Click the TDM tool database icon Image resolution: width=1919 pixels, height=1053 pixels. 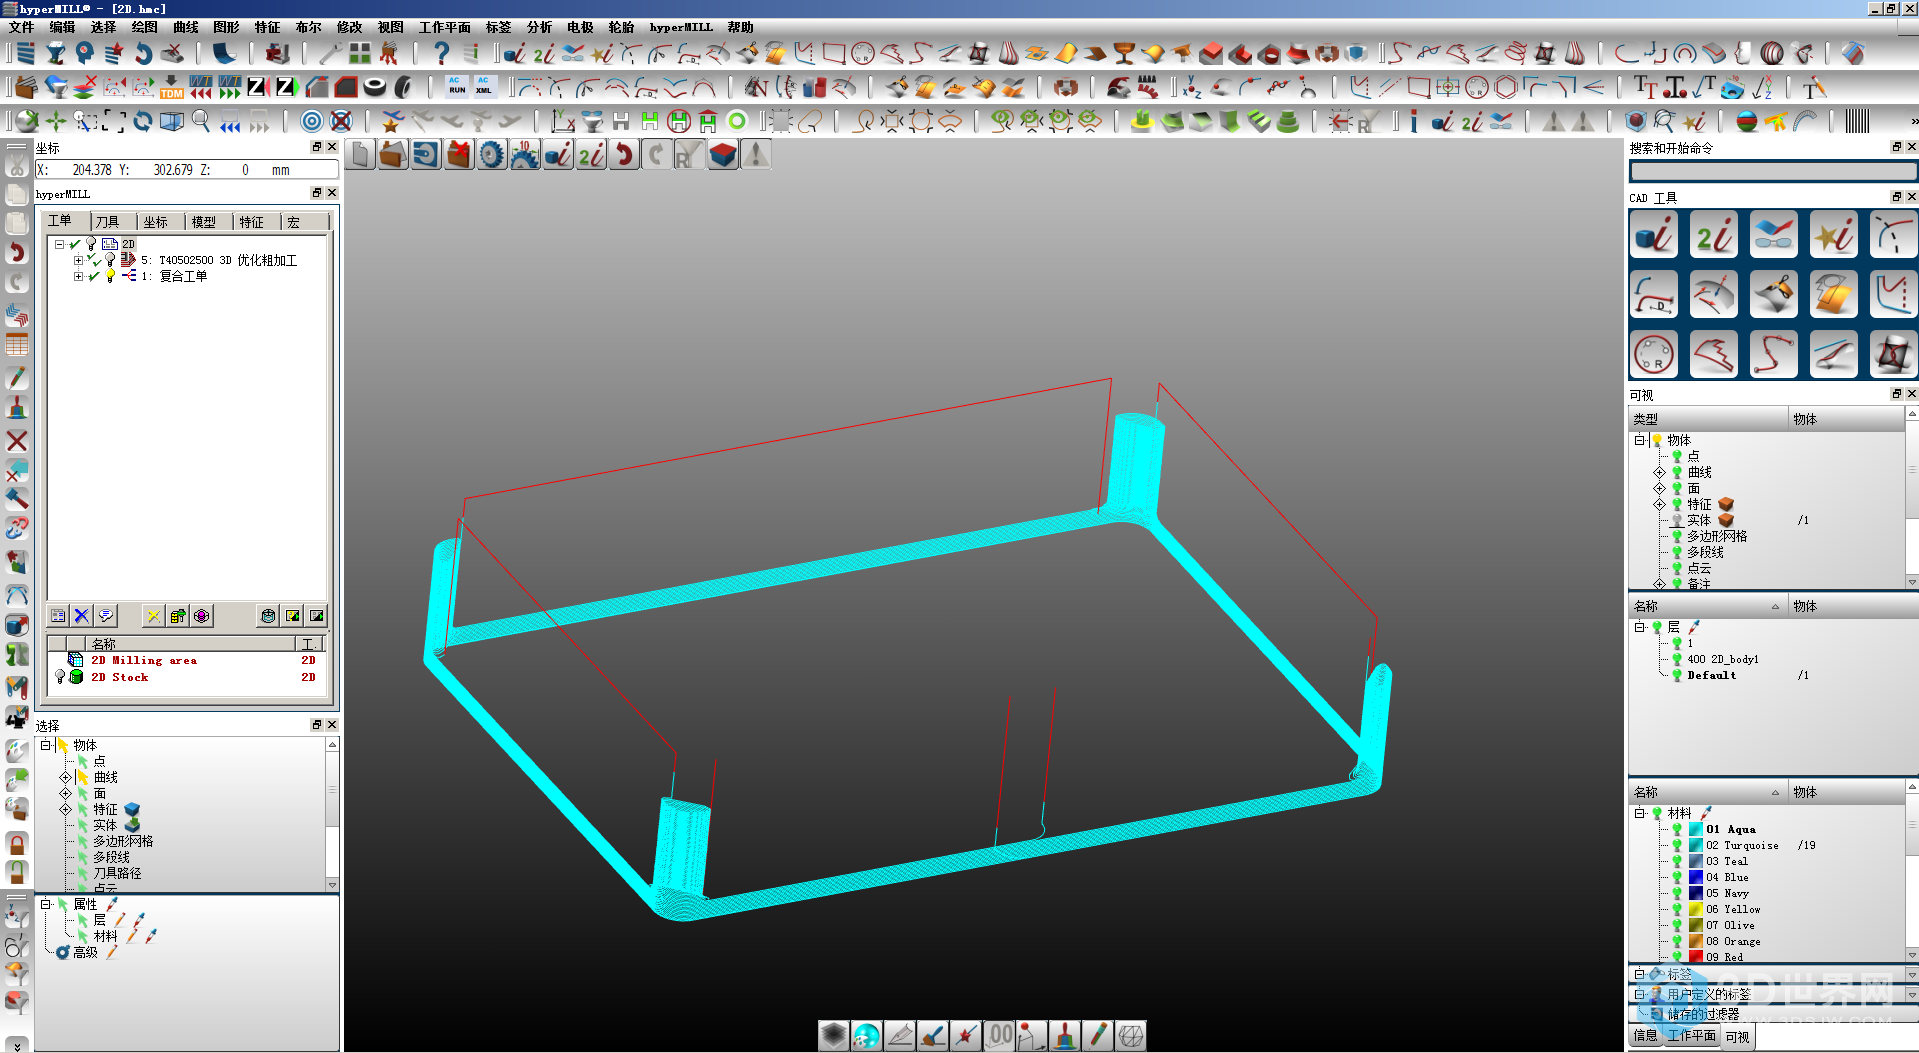pyautogui.click(x=172, y=87)
